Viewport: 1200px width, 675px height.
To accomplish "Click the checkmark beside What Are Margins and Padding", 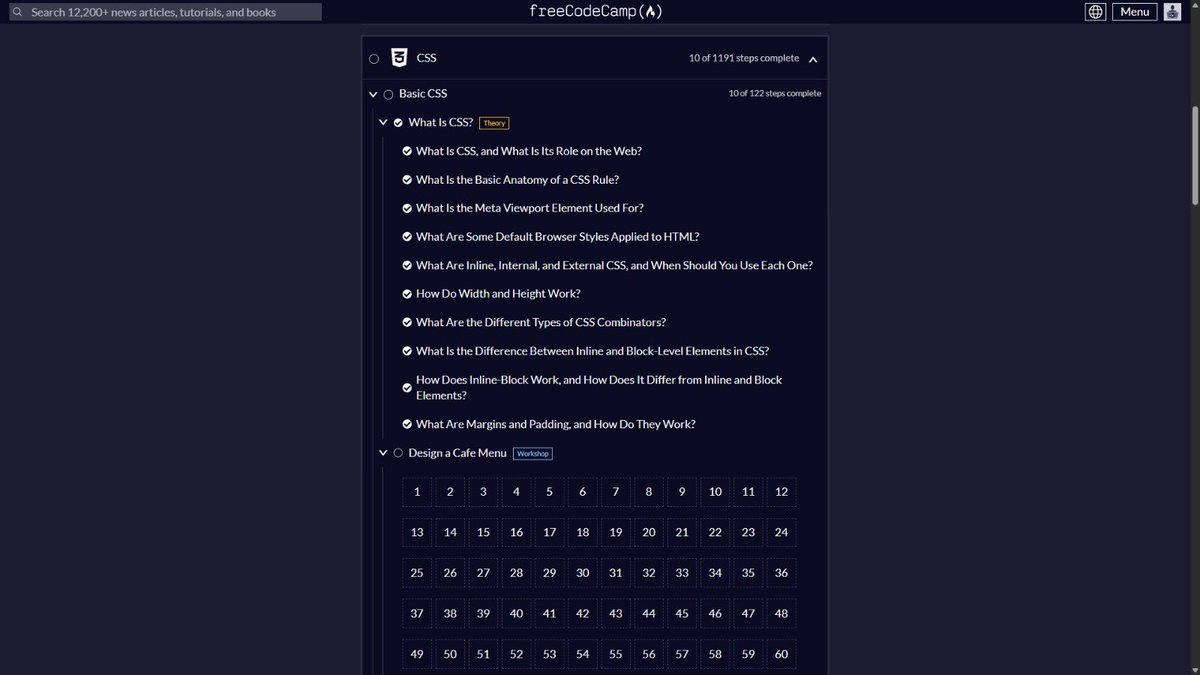I will click(x=407, y=423).
